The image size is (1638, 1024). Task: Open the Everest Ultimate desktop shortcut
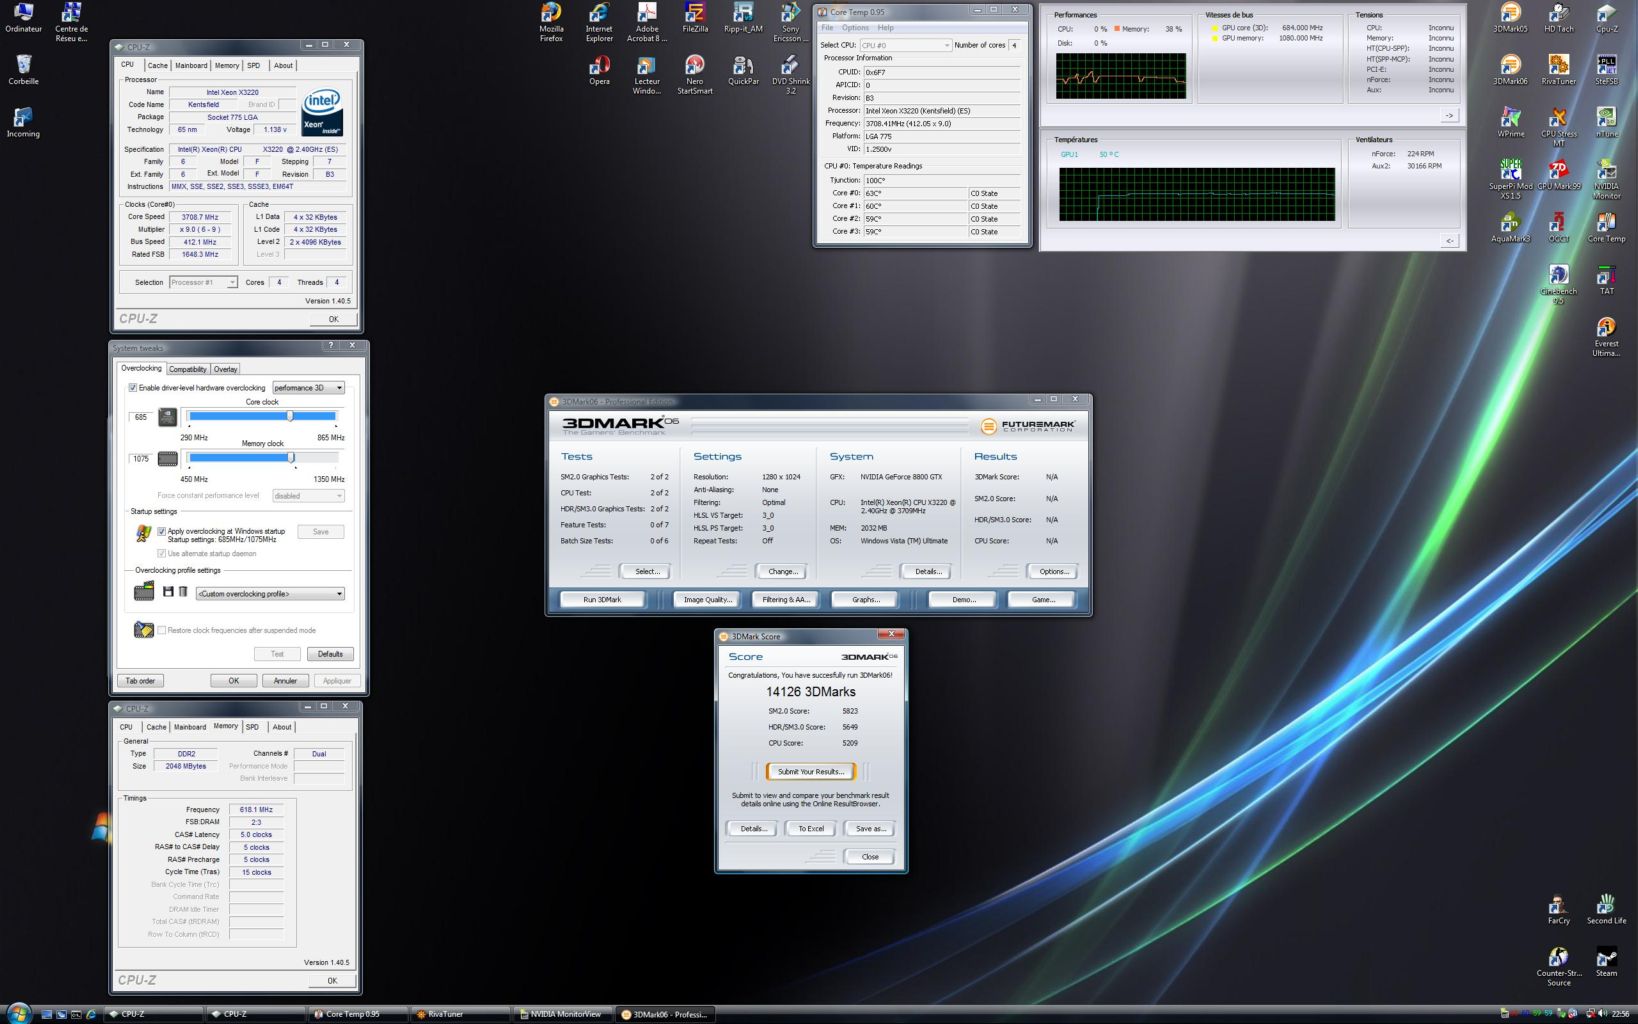[1606, 337]
